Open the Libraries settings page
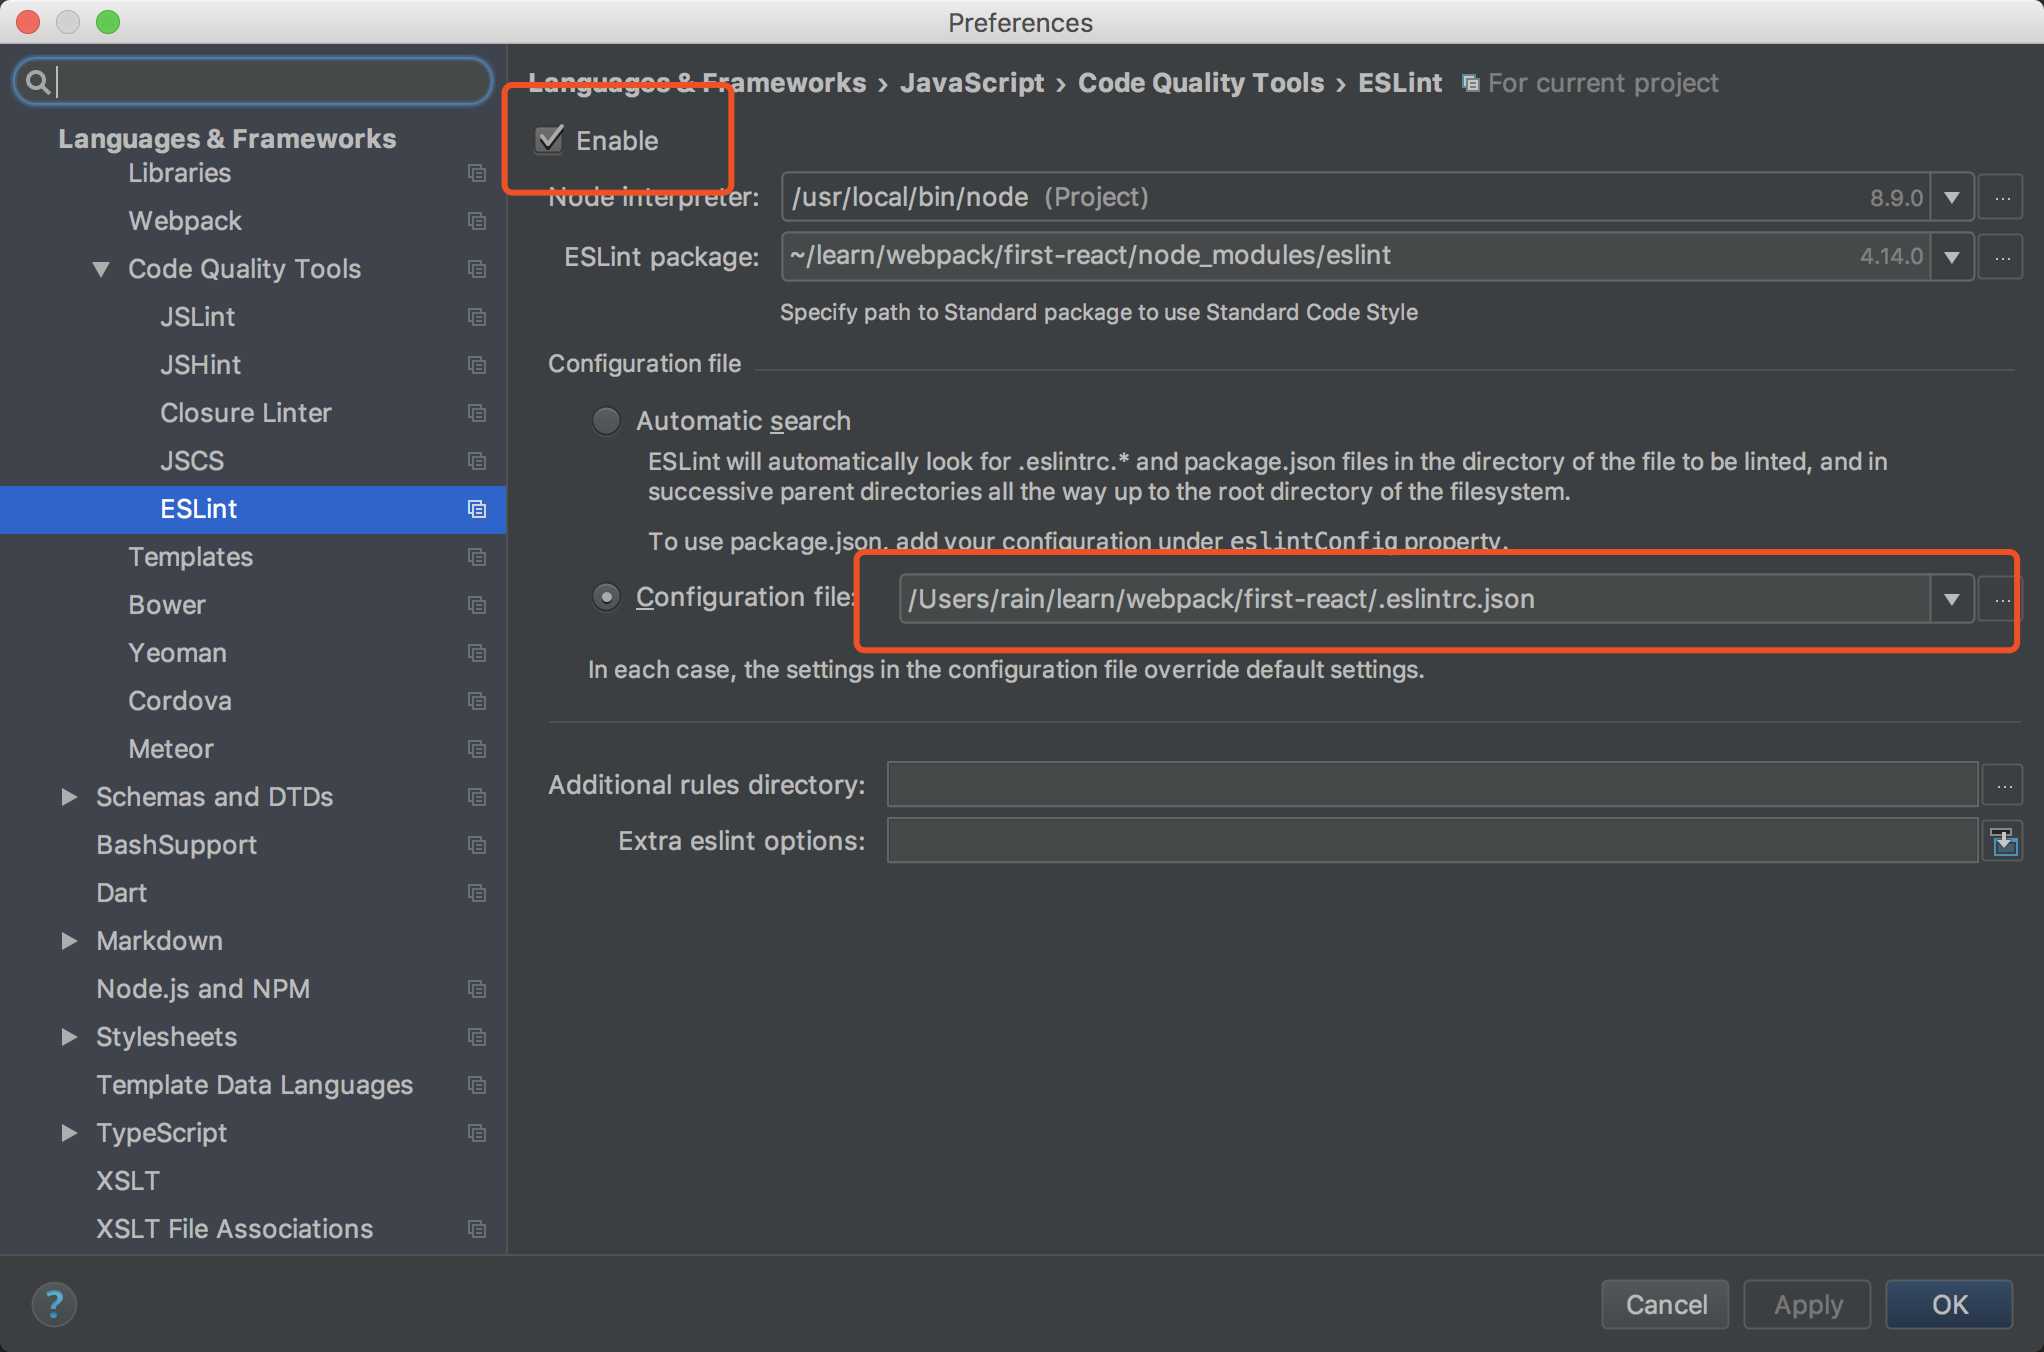 (179, 173)
